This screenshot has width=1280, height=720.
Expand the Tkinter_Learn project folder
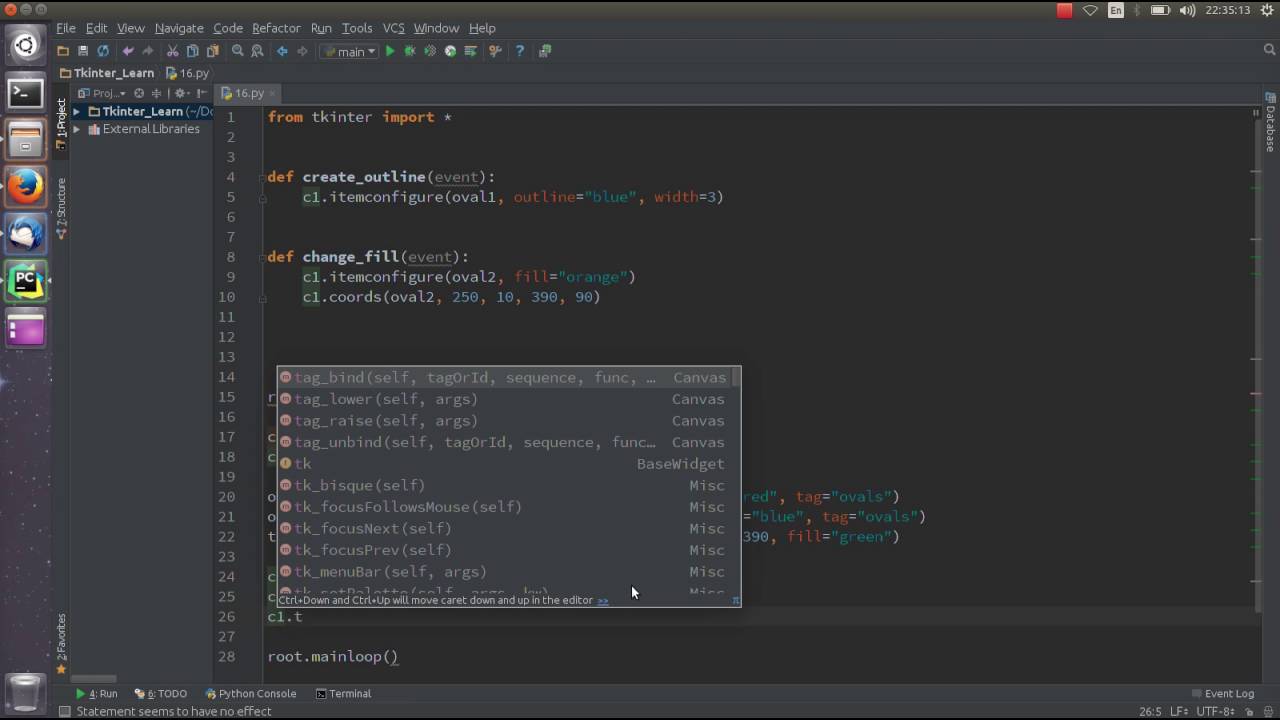point(77,111)
